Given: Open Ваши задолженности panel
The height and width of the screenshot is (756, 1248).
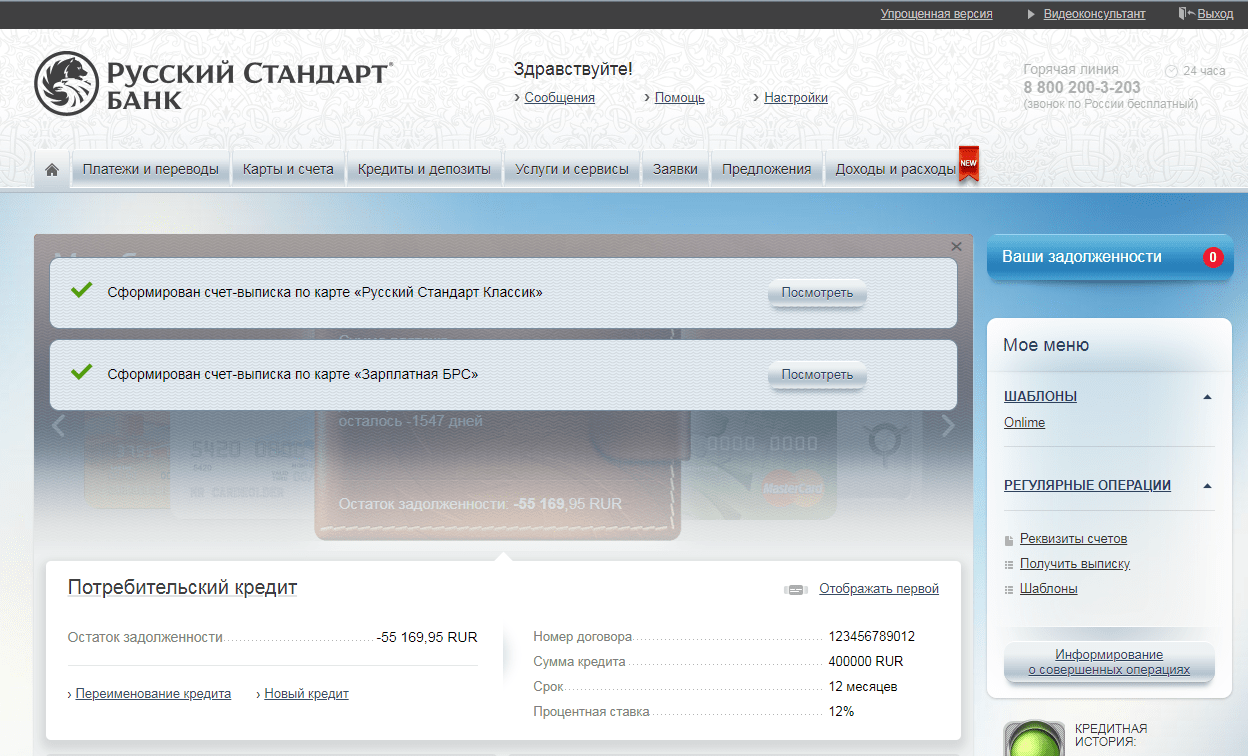Looking at the screenshot, I should [1110, 258].
